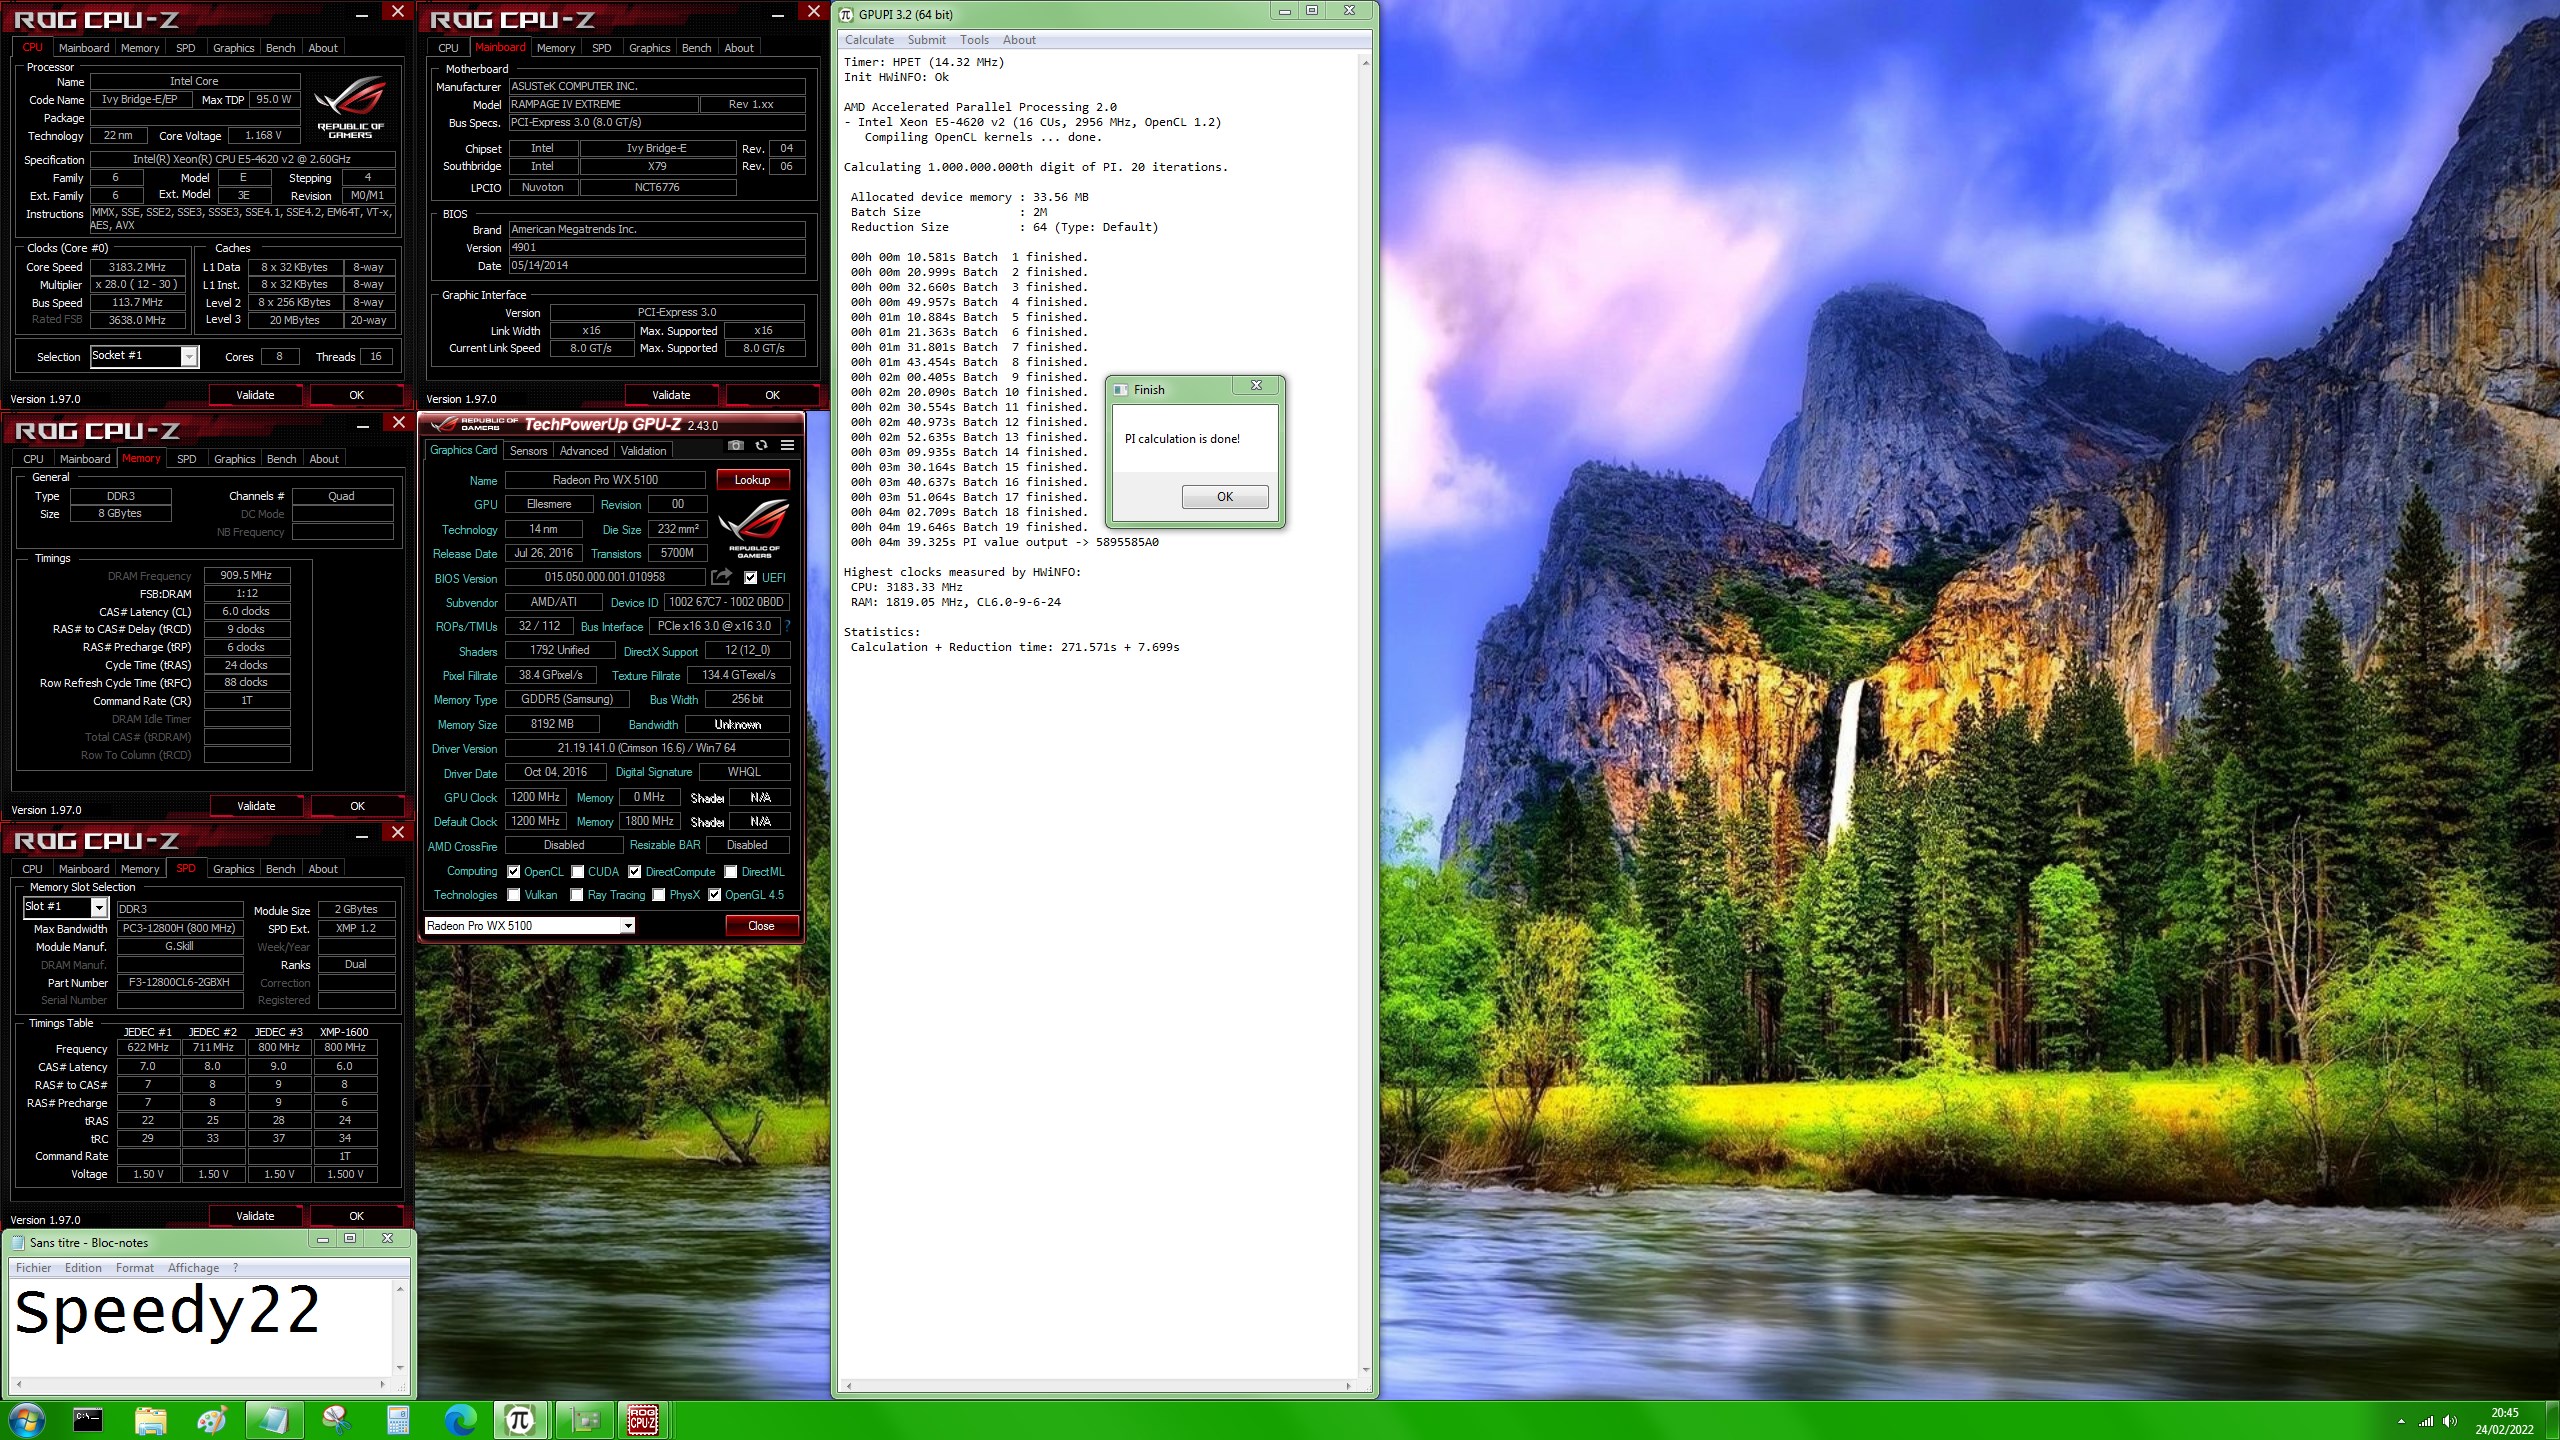Open the Slot #1 memory slot dropdown
Screen dimensions: 2560x1440
point(98,907)
